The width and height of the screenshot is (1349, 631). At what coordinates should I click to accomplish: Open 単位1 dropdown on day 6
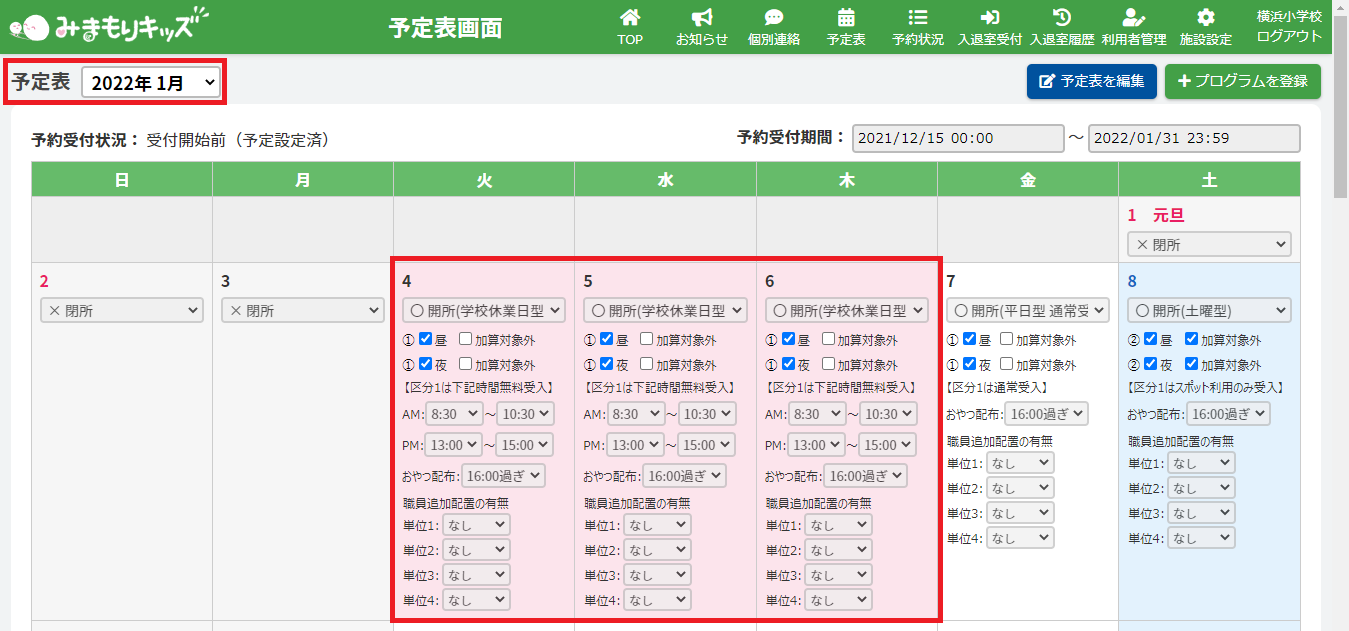point(838,524)
